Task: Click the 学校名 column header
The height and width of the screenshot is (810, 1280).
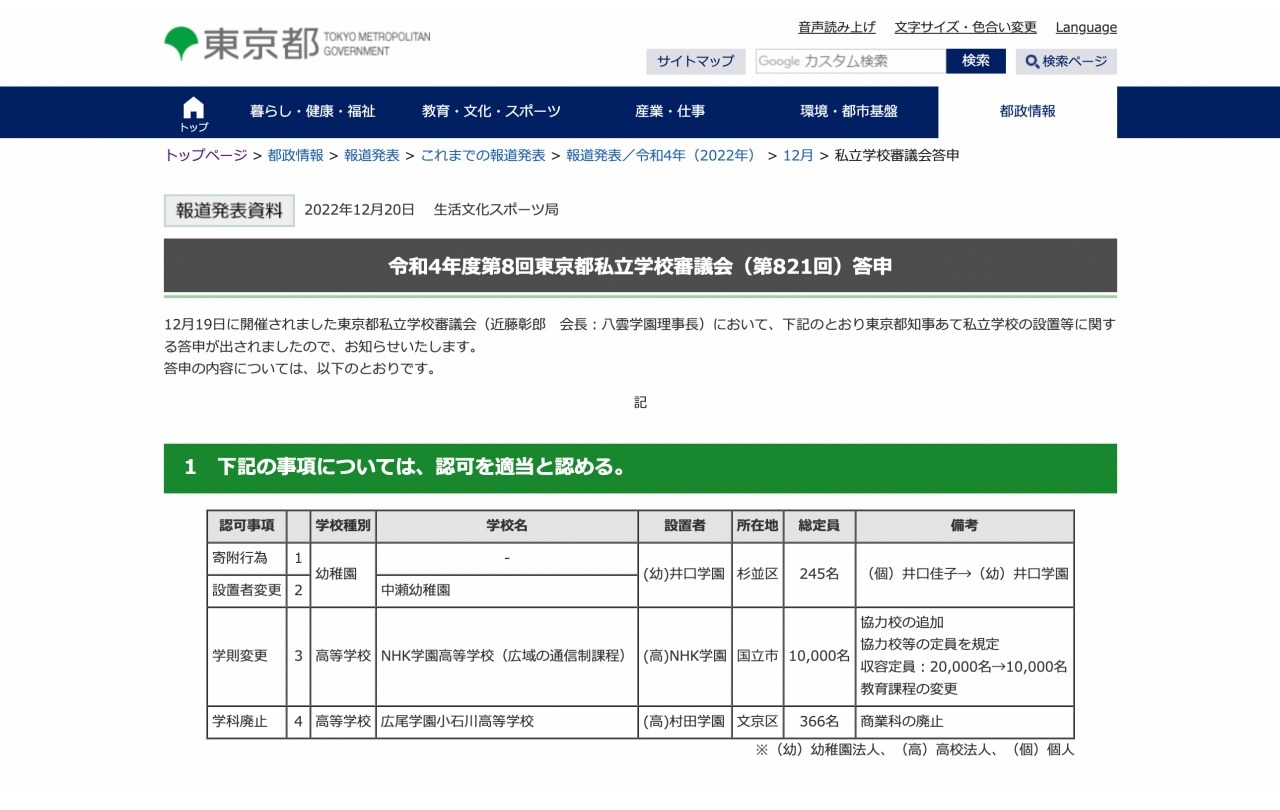Action: [x=507, y=526]
